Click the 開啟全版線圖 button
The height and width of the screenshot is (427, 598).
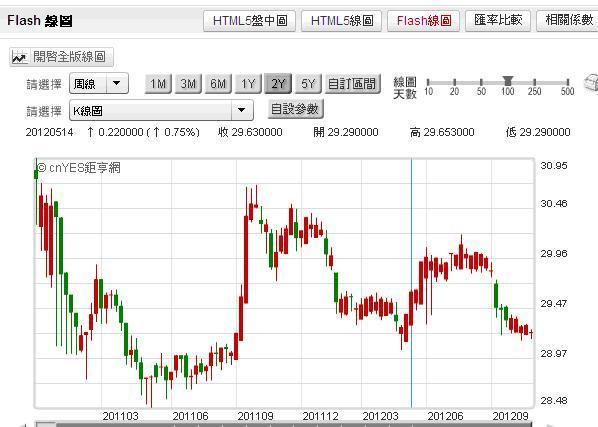[61, 57]
